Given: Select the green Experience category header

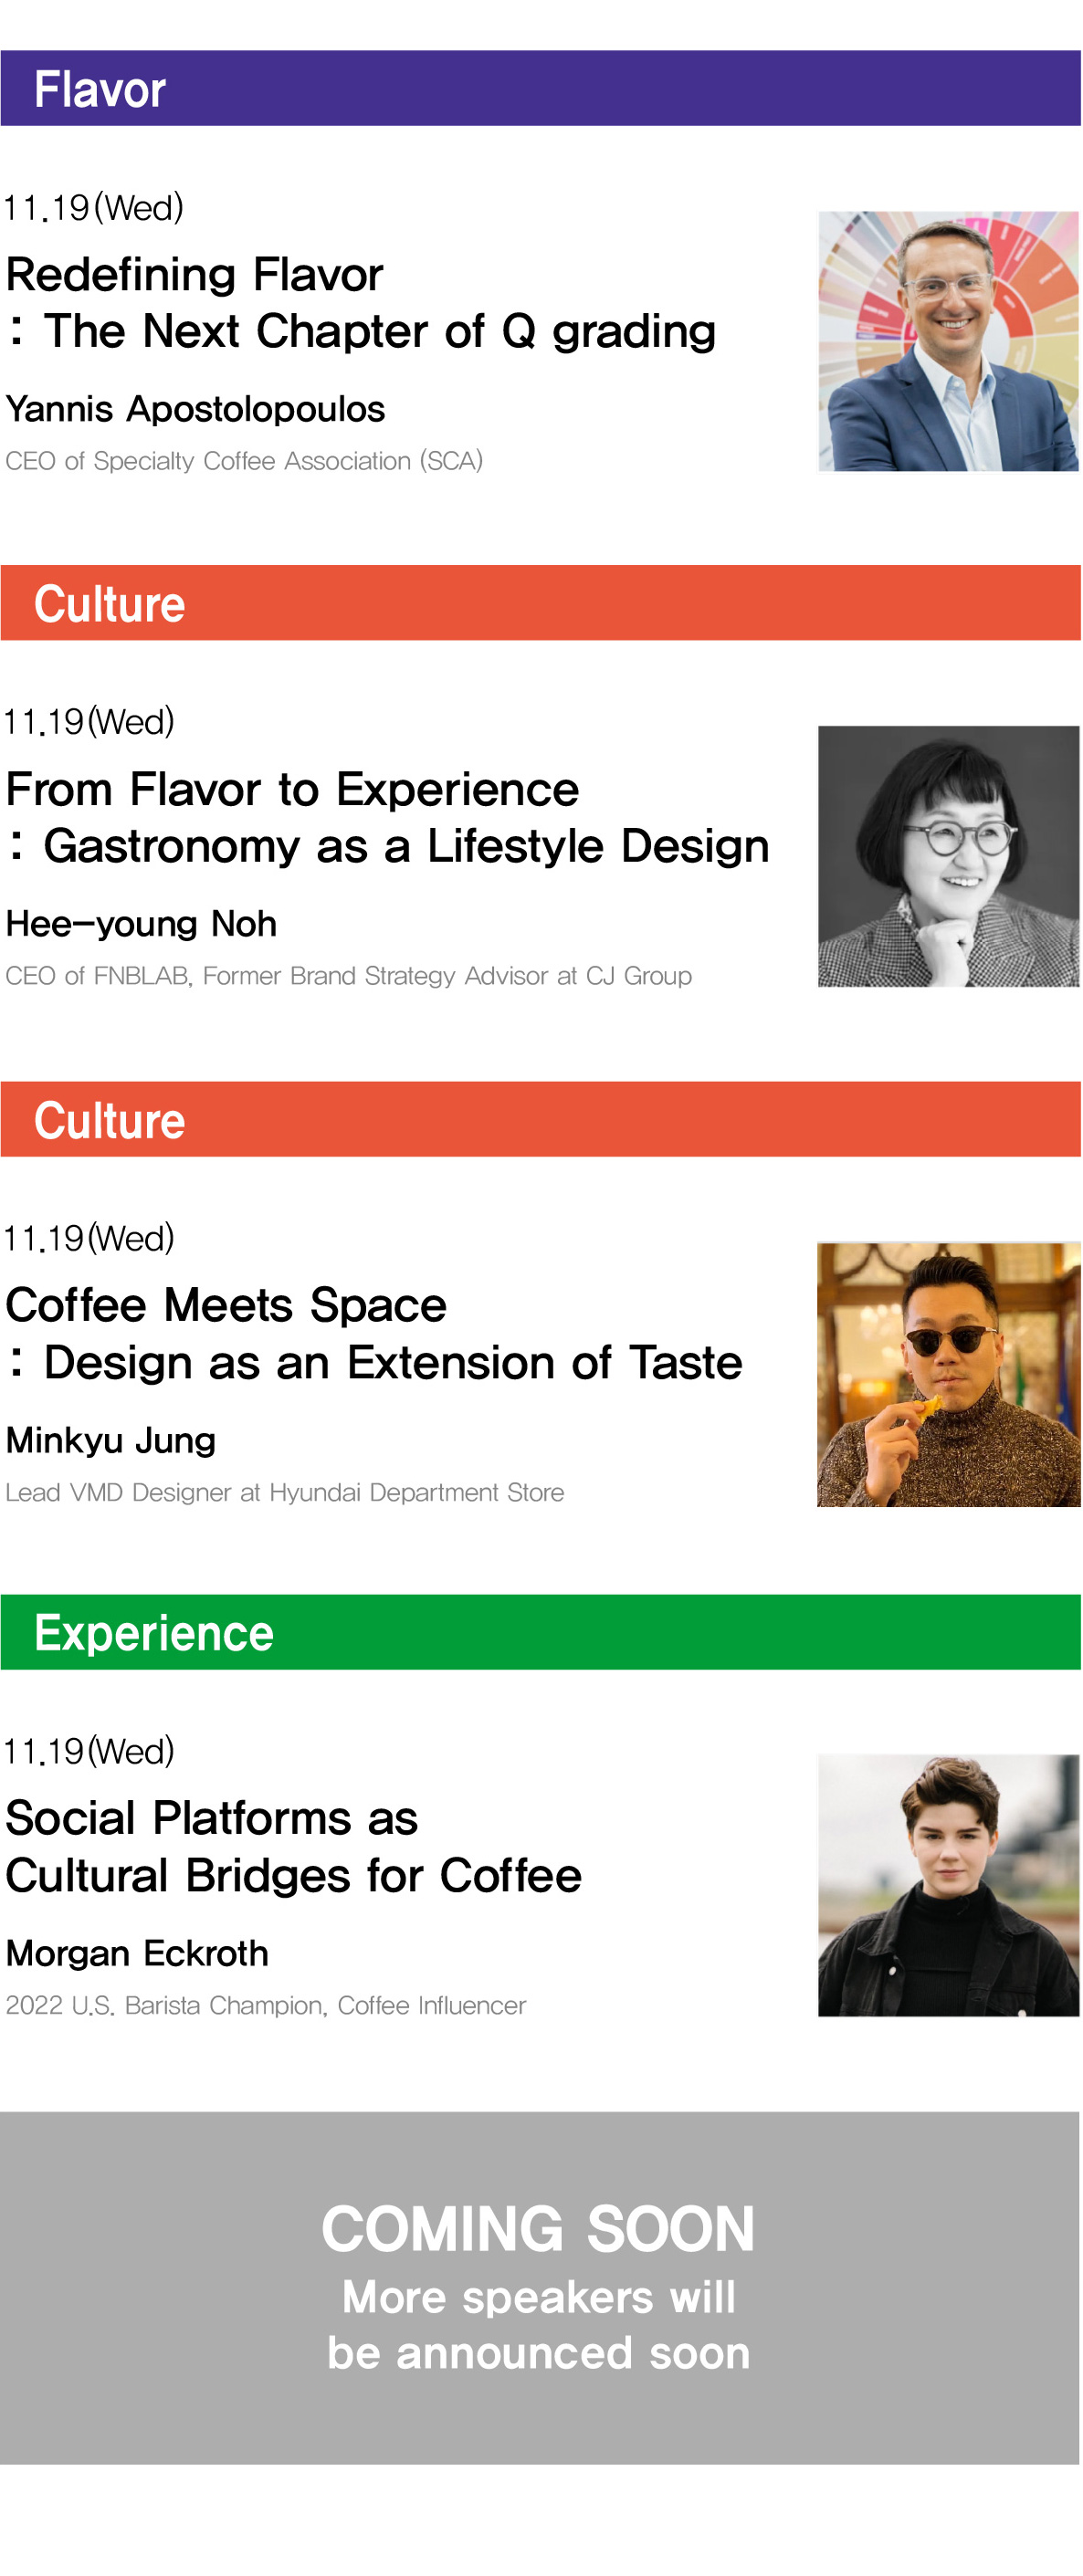Looking at the screenshot, I should (x=540, y=1632).
